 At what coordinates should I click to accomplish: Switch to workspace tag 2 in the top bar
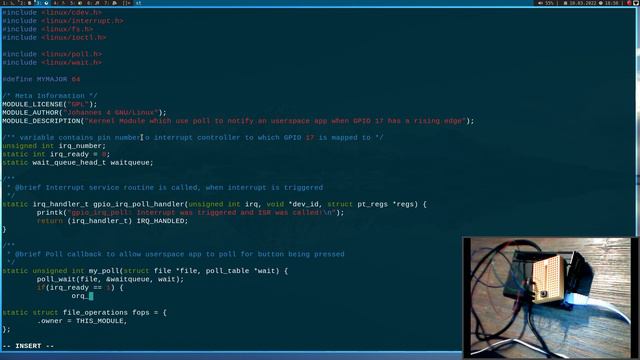25,3
